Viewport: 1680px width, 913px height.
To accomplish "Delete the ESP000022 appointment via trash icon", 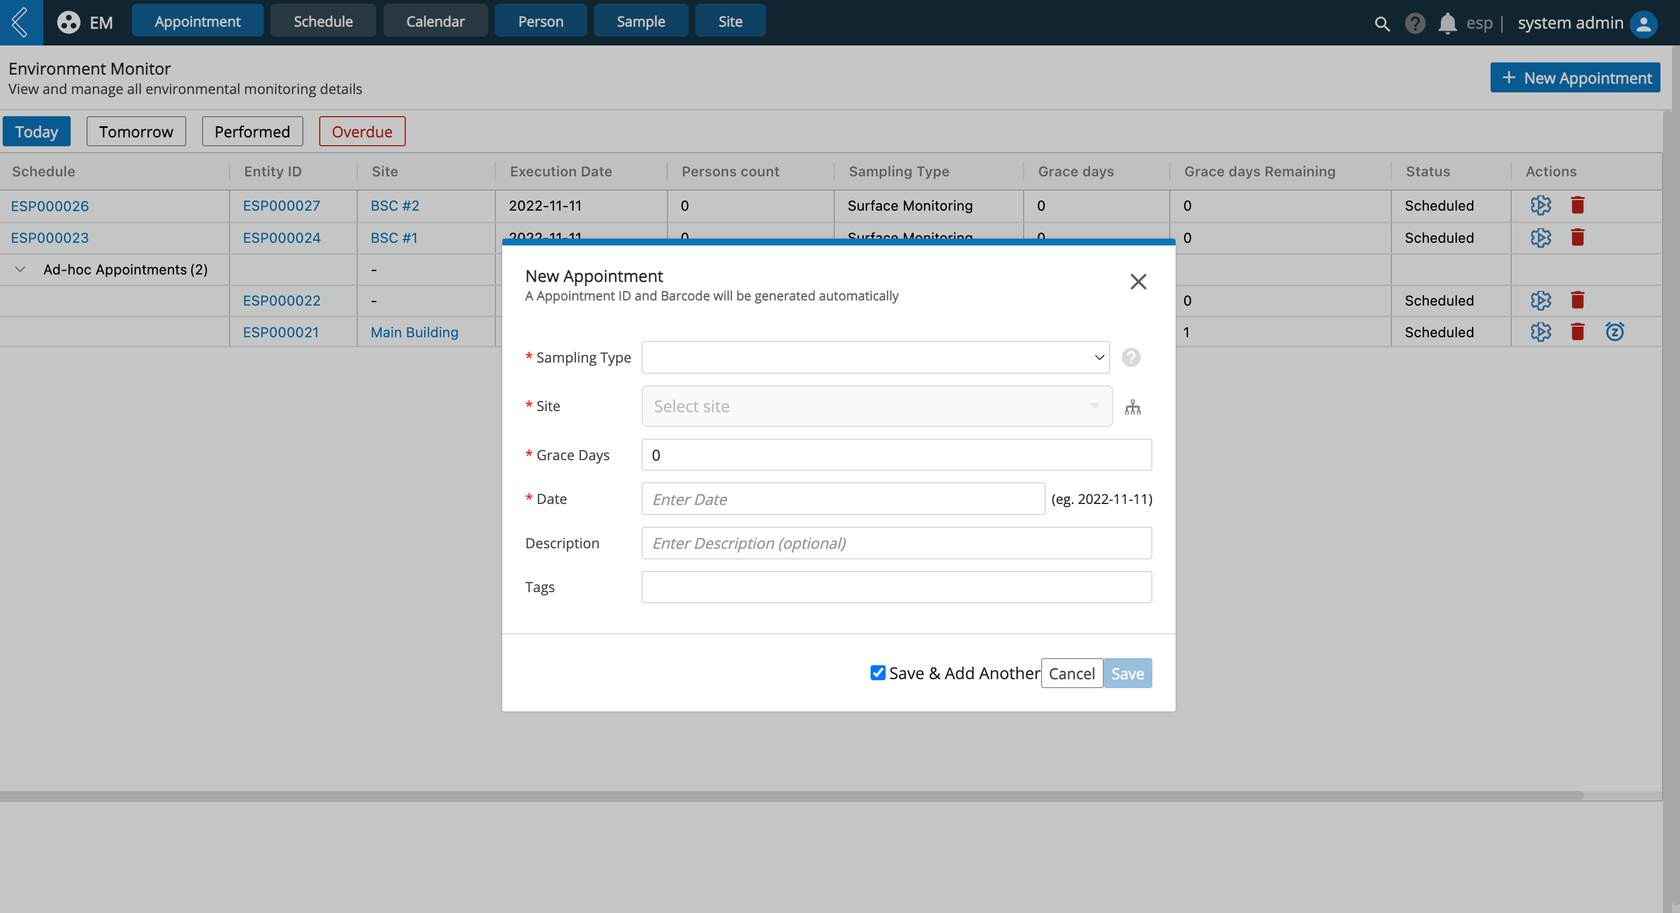I will [x=1578, y=300].
